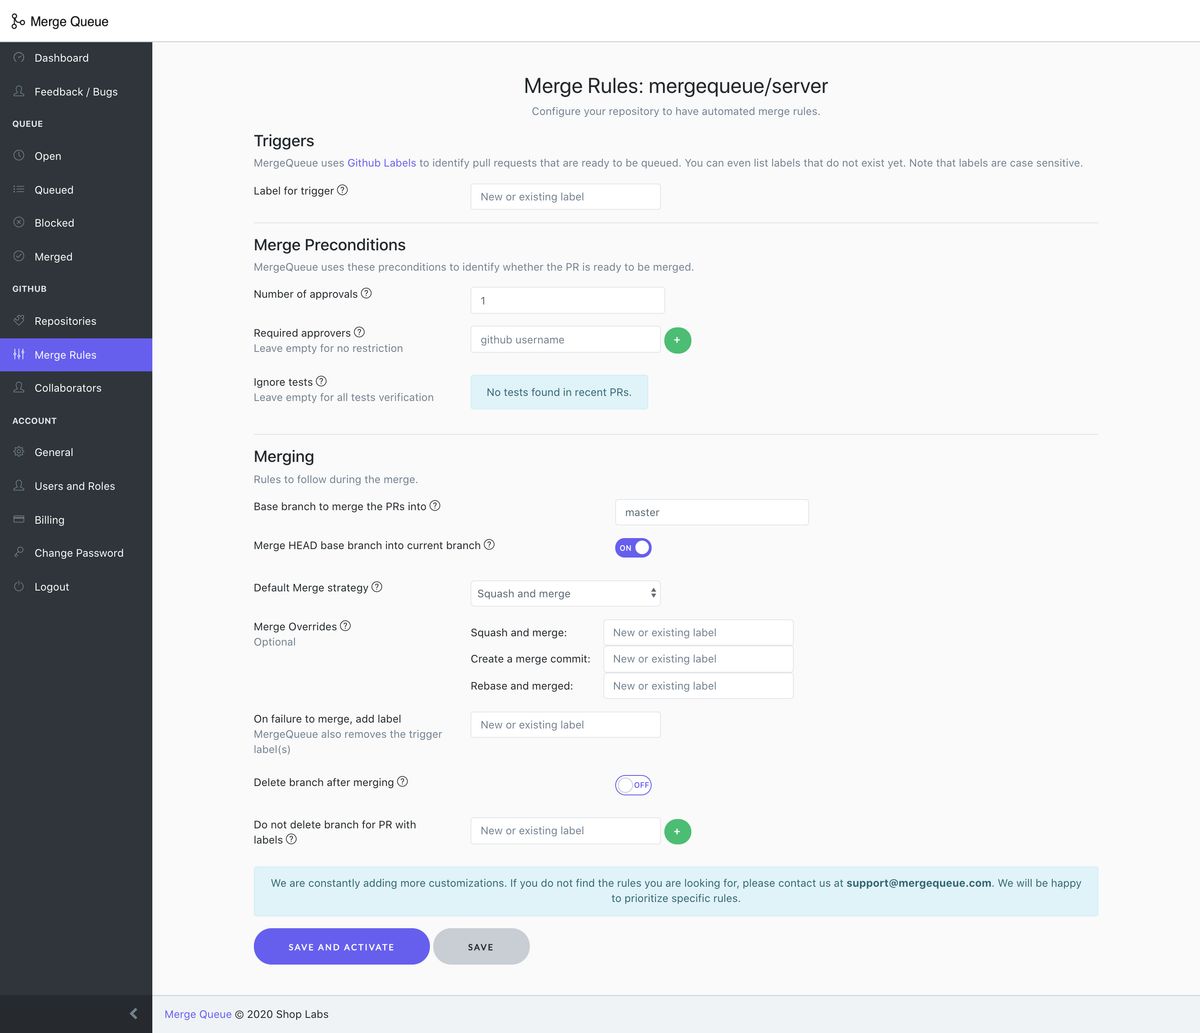
Task: Open Default Merge strategy dropdown
Action: (x=565, y=593)
